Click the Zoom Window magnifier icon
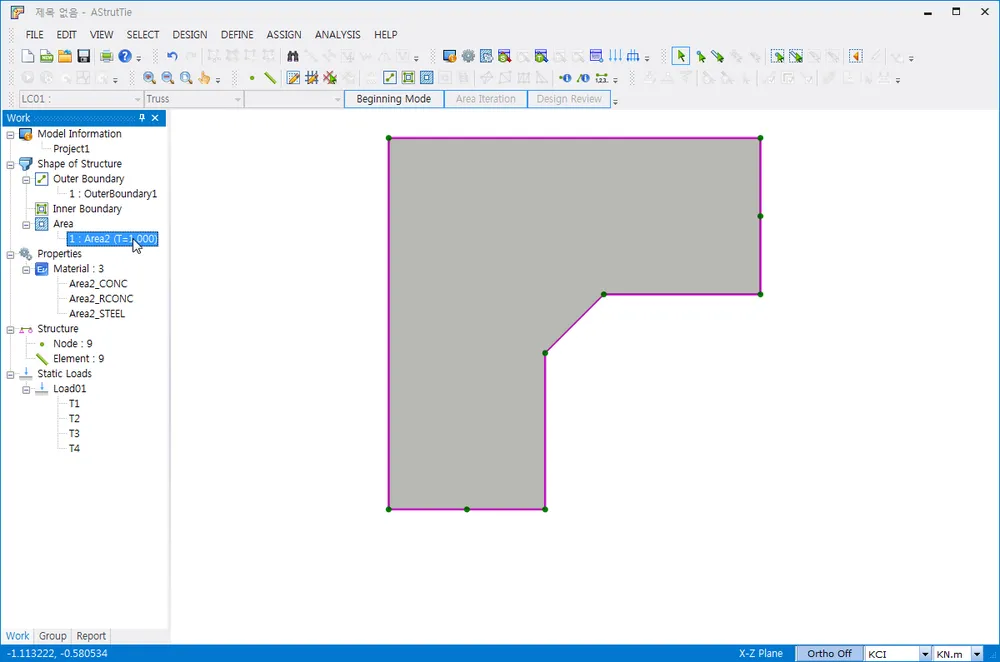The height and width of the screenshot is (662, 1000). point(186,78)
